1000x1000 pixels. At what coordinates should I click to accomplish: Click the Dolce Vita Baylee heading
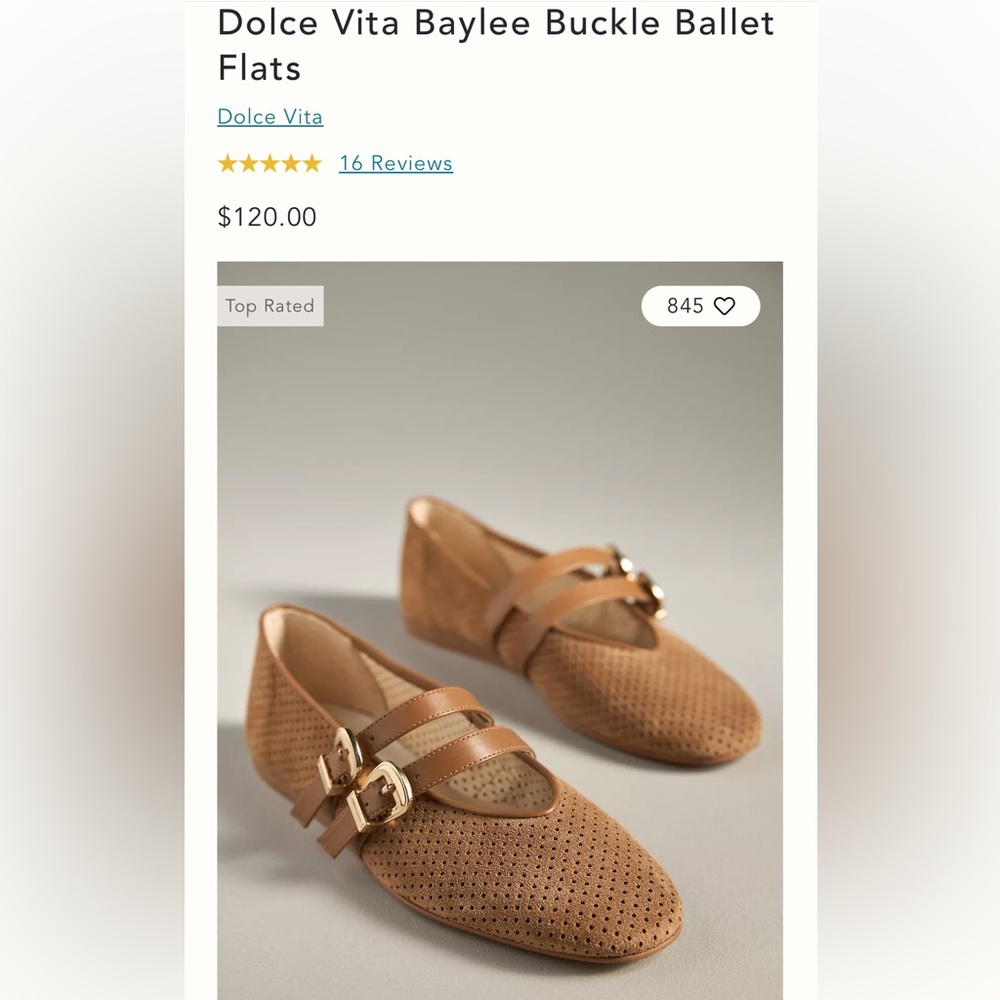495,45
